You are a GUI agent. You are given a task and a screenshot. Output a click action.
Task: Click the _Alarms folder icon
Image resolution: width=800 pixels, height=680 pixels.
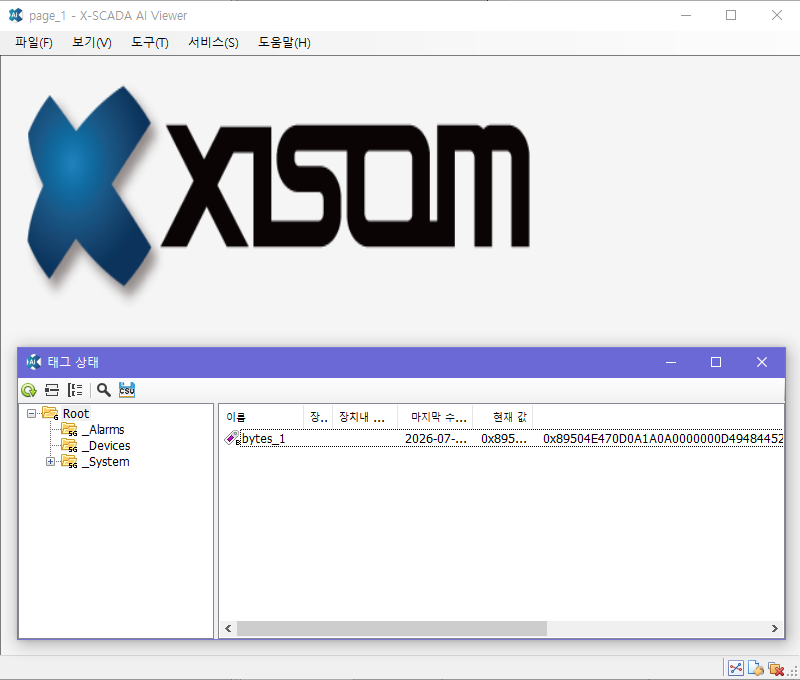click(69, 430)
